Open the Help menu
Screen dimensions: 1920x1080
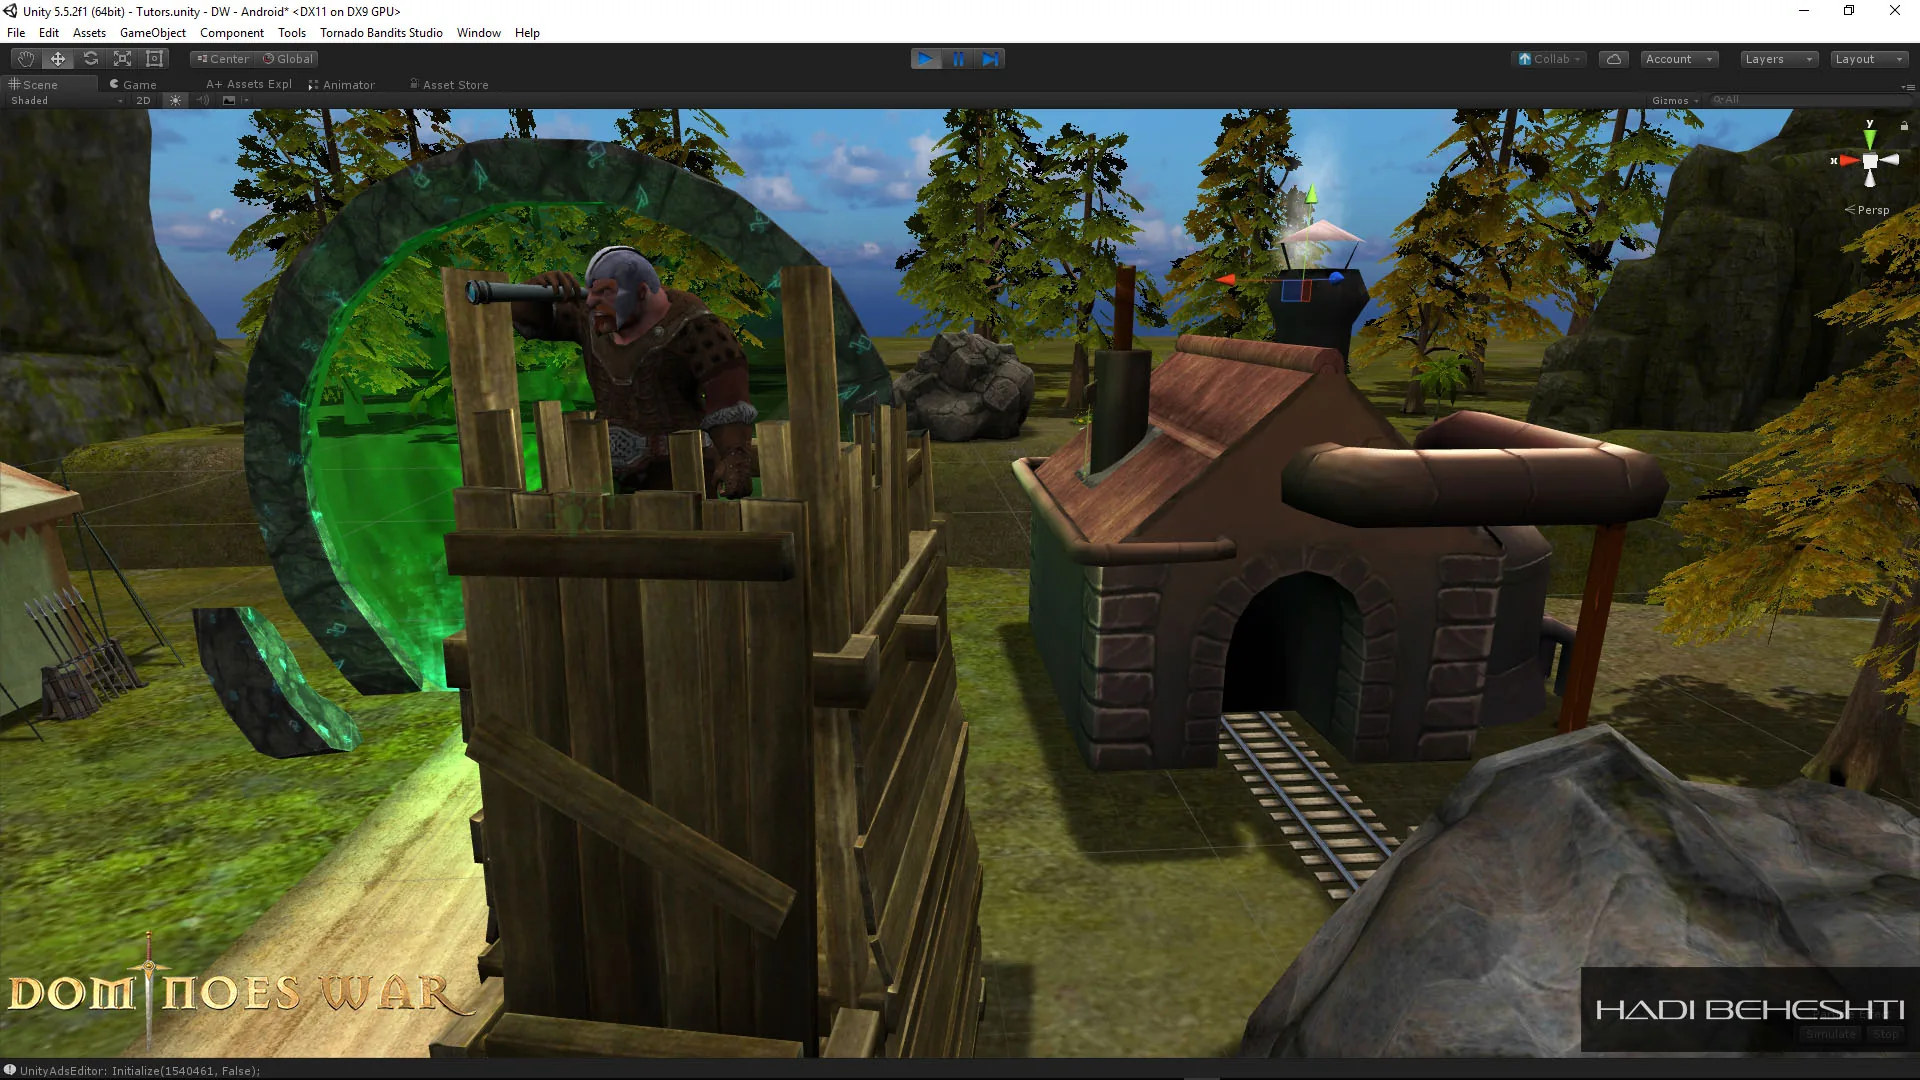pyautogui.click(x=527, y=33)
